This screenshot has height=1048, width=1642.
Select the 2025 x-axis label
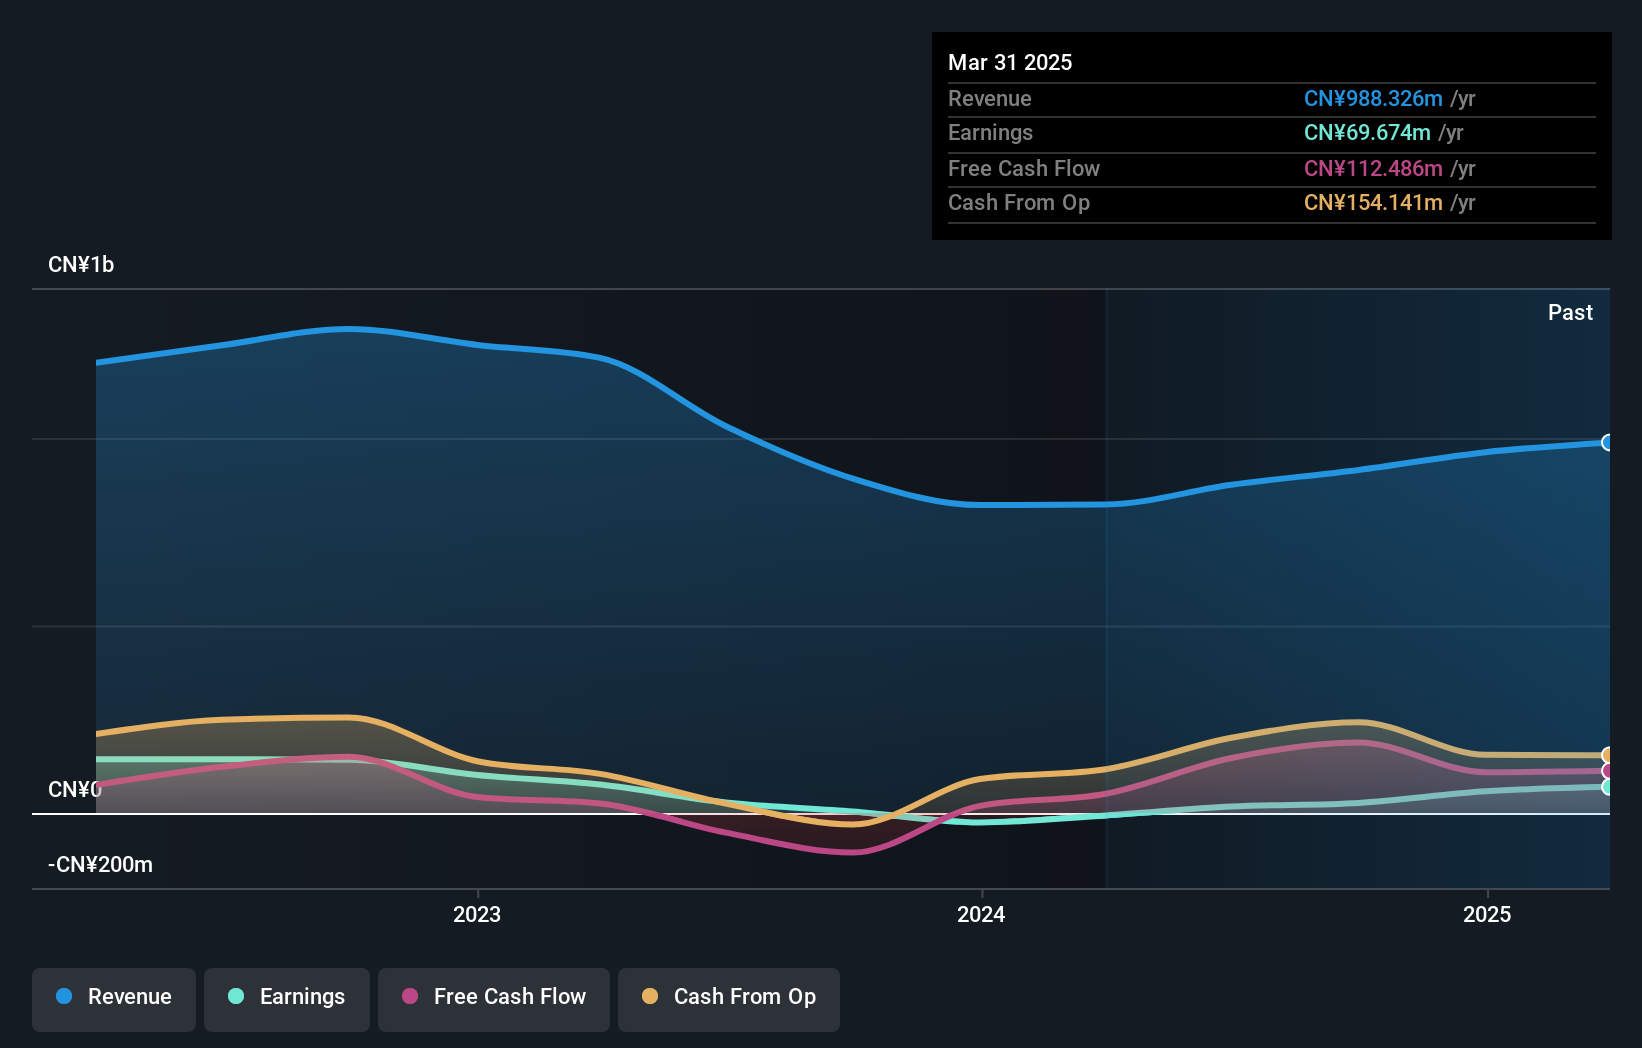[x=1487, y=914]
